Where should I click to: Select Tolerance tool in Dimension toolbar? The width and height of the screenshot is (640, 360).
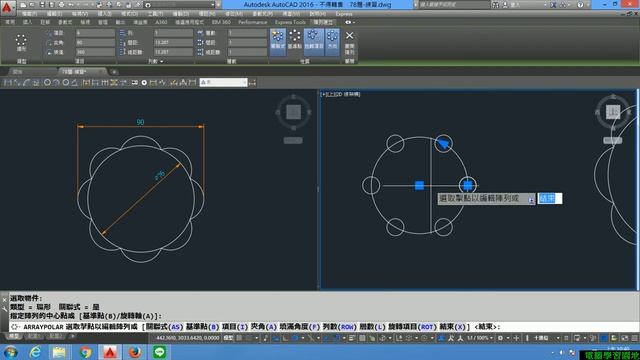click(134, 82)
